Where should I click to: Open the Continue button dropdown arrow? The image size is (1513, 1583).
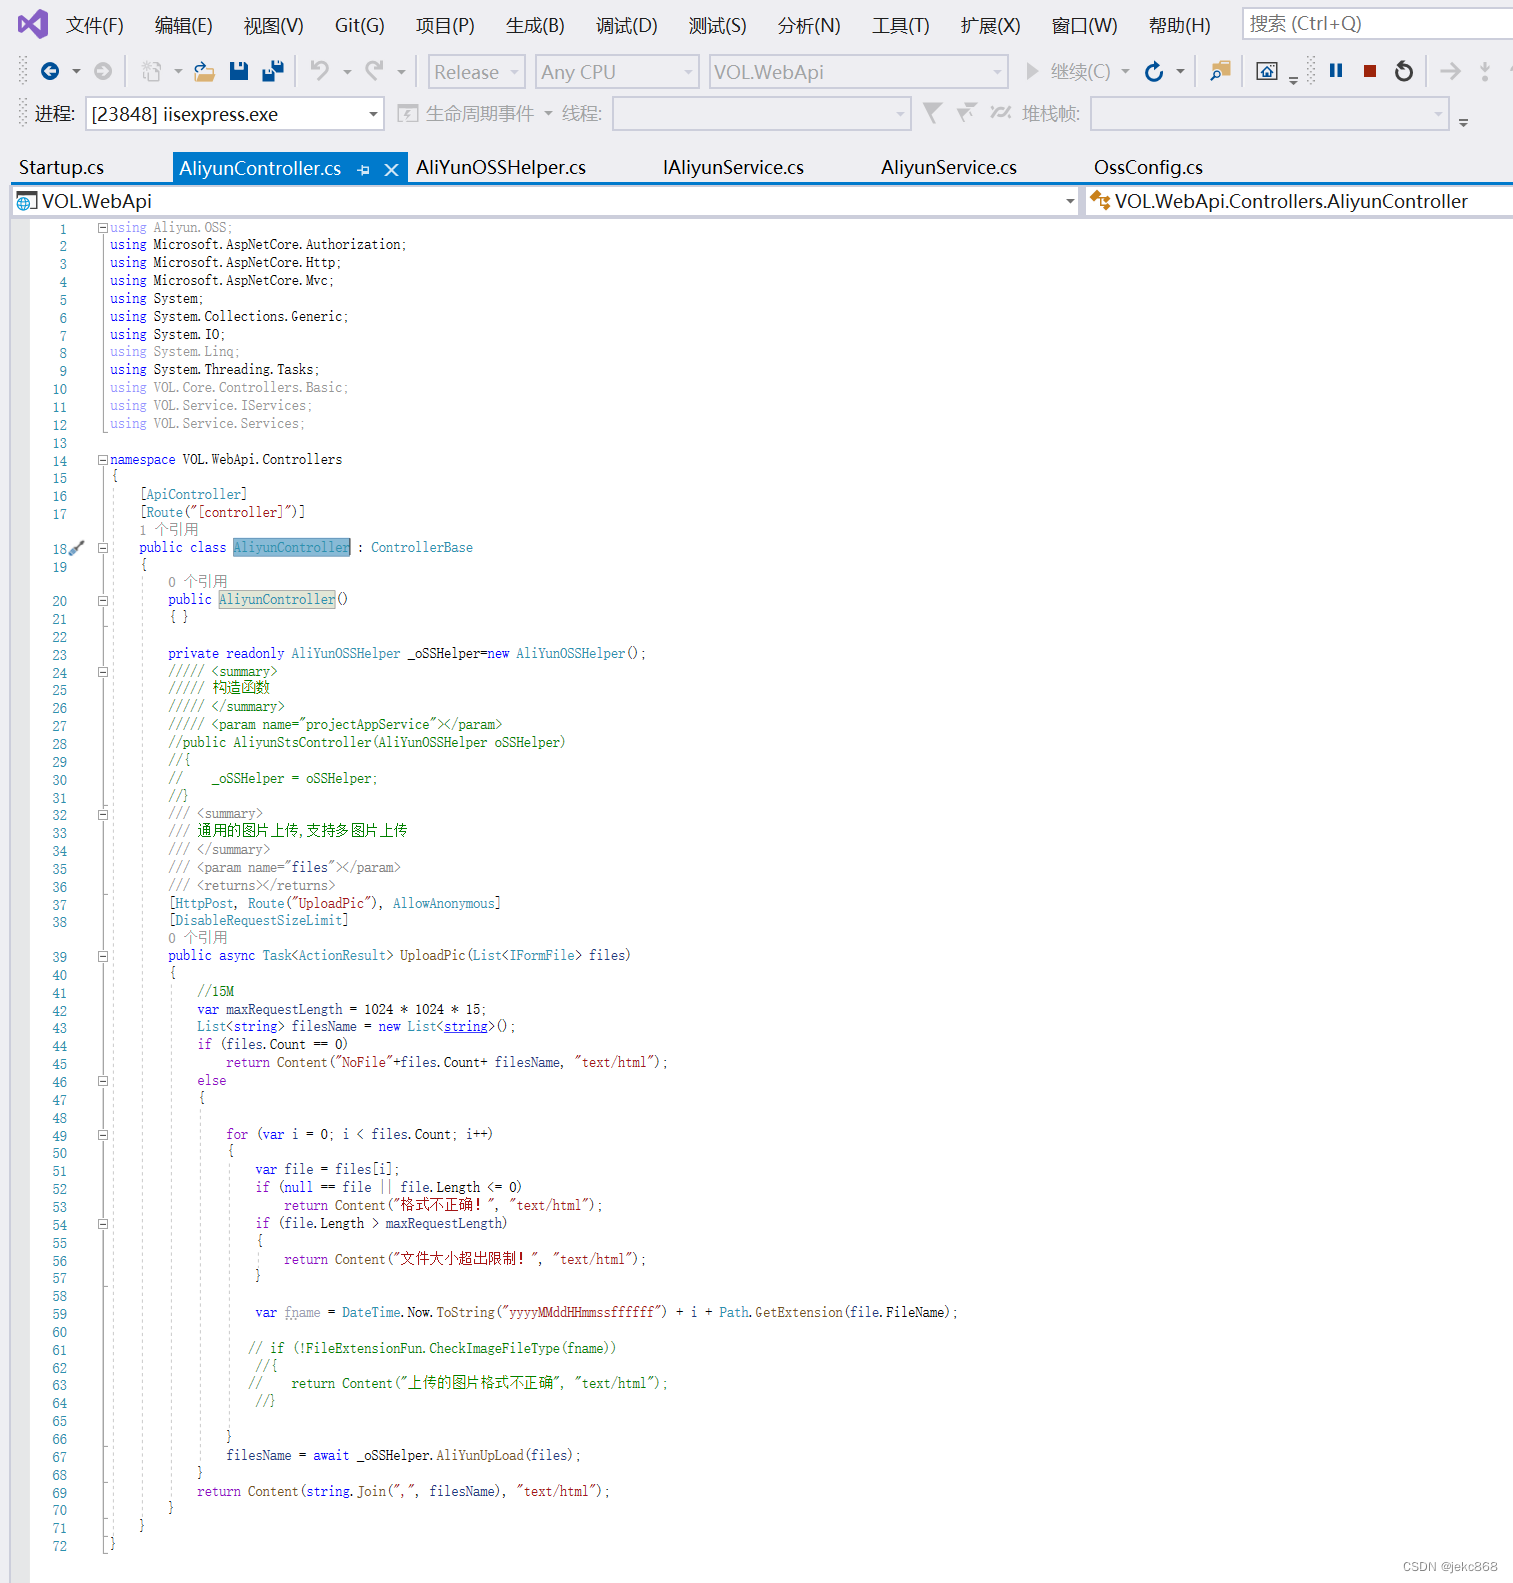click(1125, 72)
